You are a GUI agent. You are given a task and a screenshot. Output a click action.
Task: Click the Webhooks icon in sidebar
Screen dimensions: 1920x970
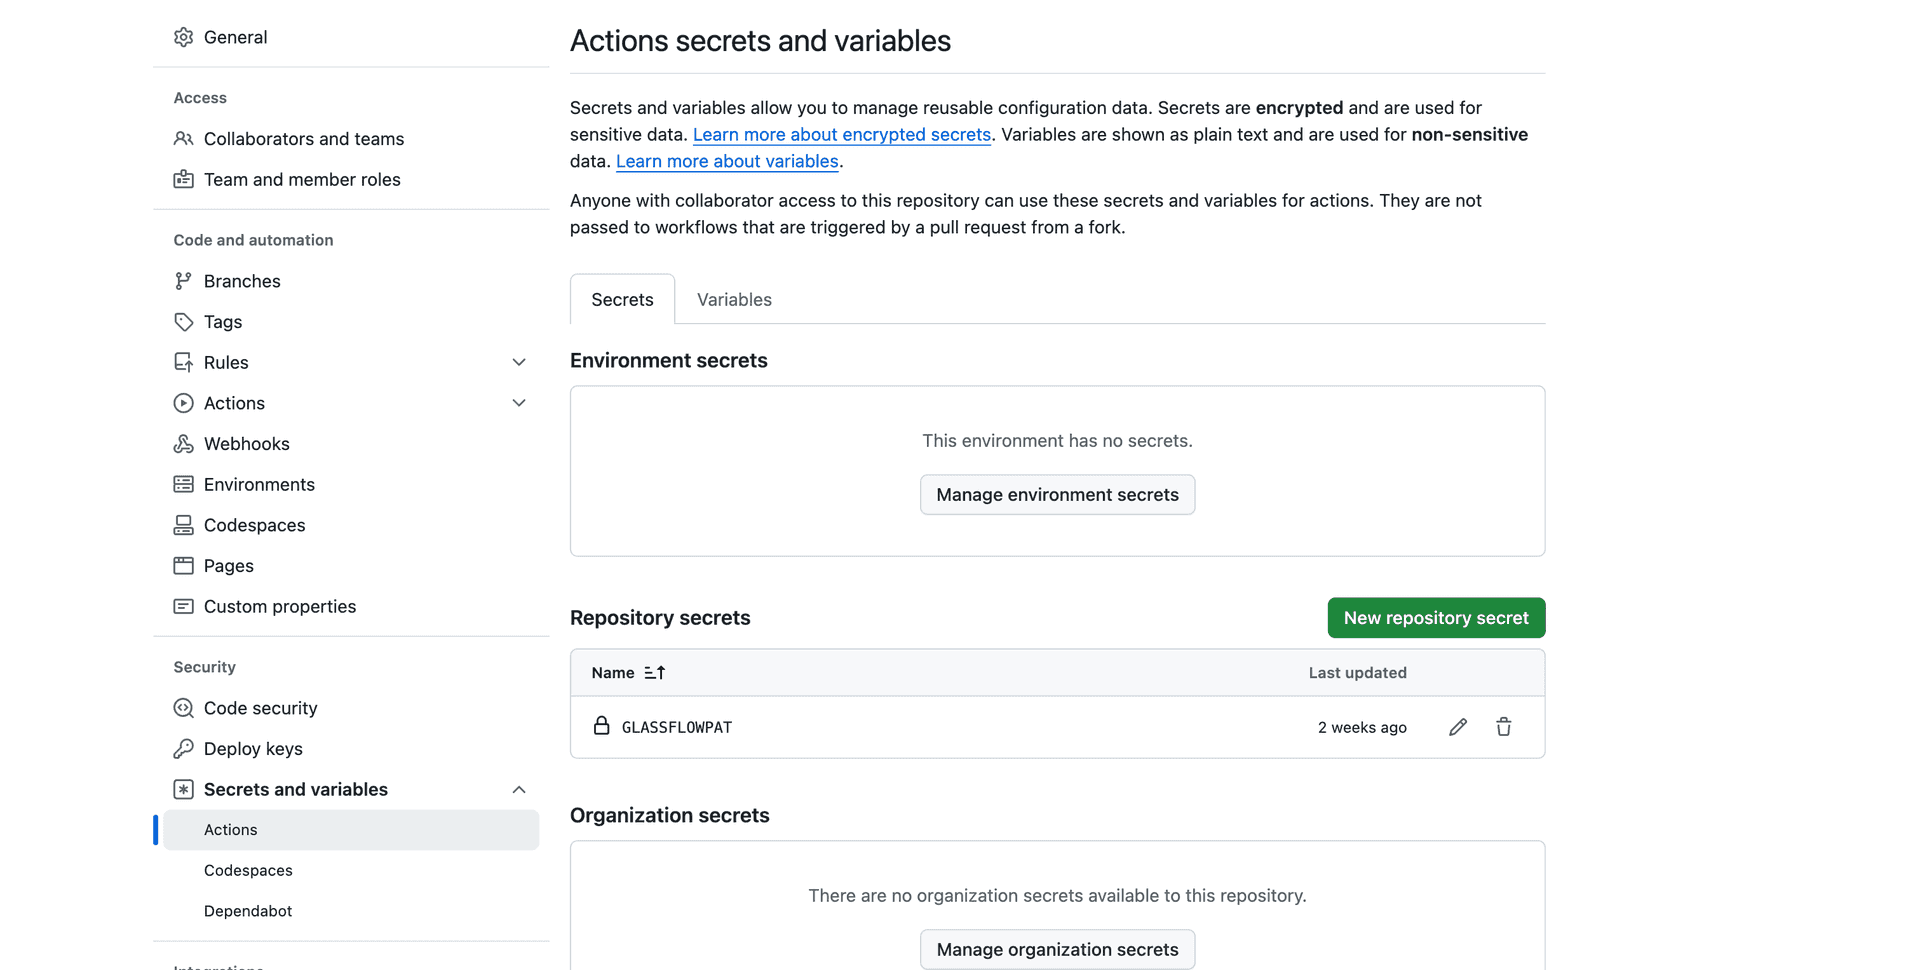point(183,444)
